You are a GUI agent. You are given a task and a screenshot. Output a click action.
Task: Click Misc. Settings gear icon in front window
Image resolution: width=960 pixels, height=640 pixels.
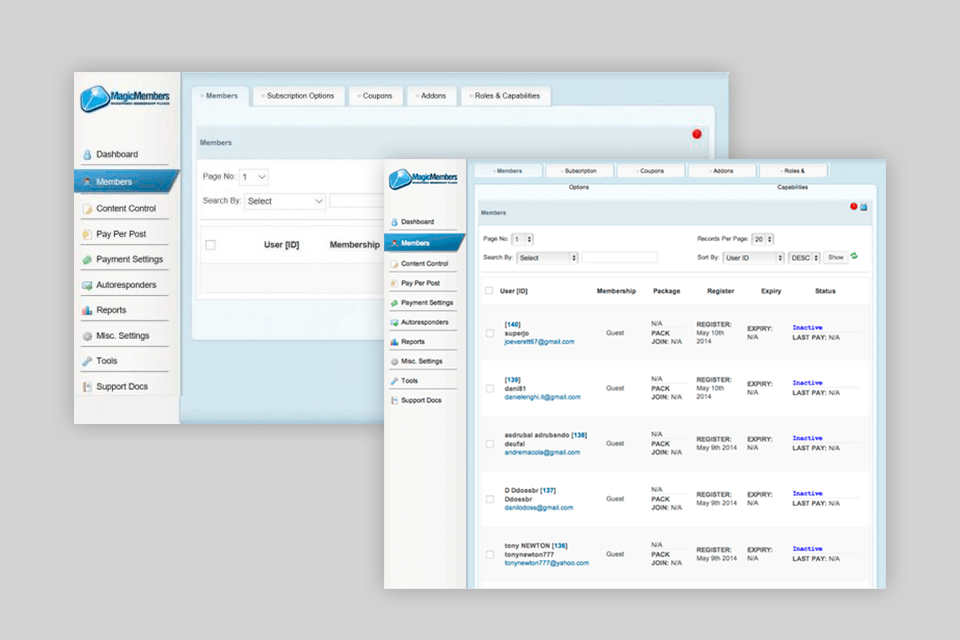point(394,361)
